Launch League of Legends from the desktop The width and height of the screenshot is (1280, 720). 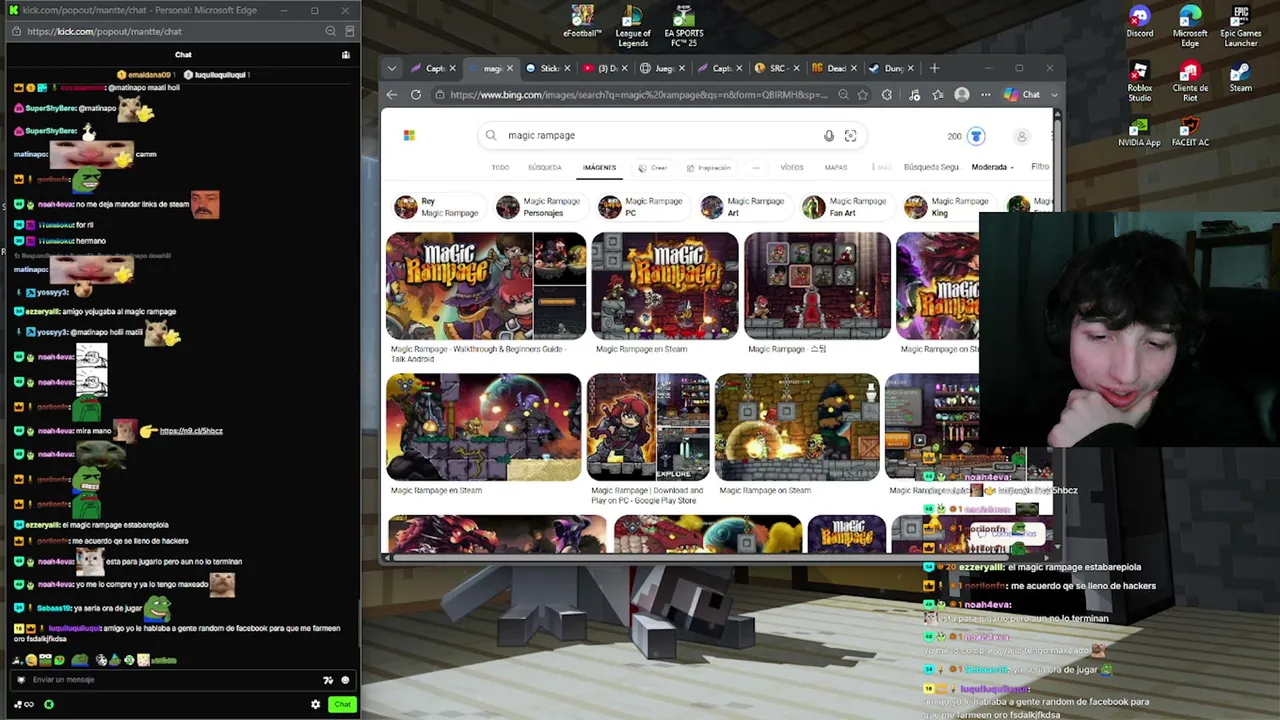632,26
